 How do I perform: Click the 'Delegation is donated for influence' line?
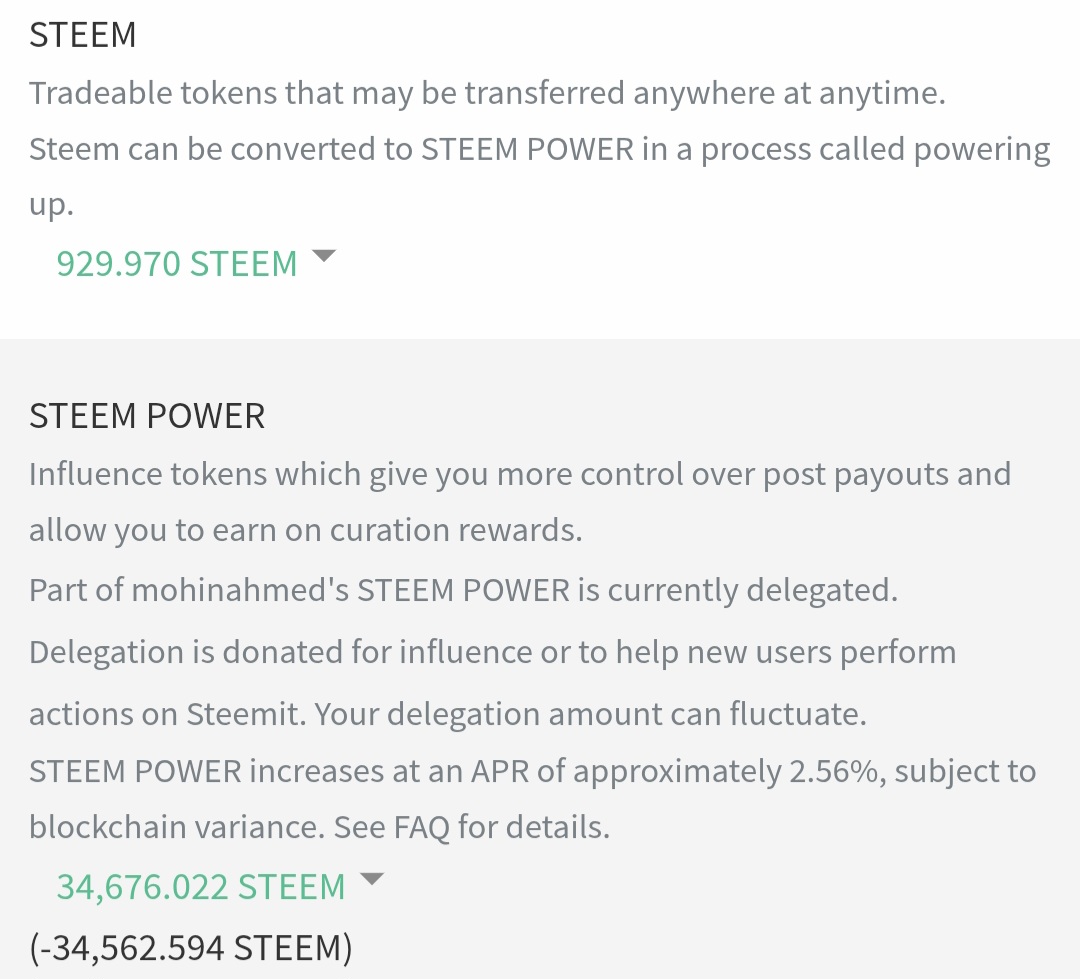point(492,652)
